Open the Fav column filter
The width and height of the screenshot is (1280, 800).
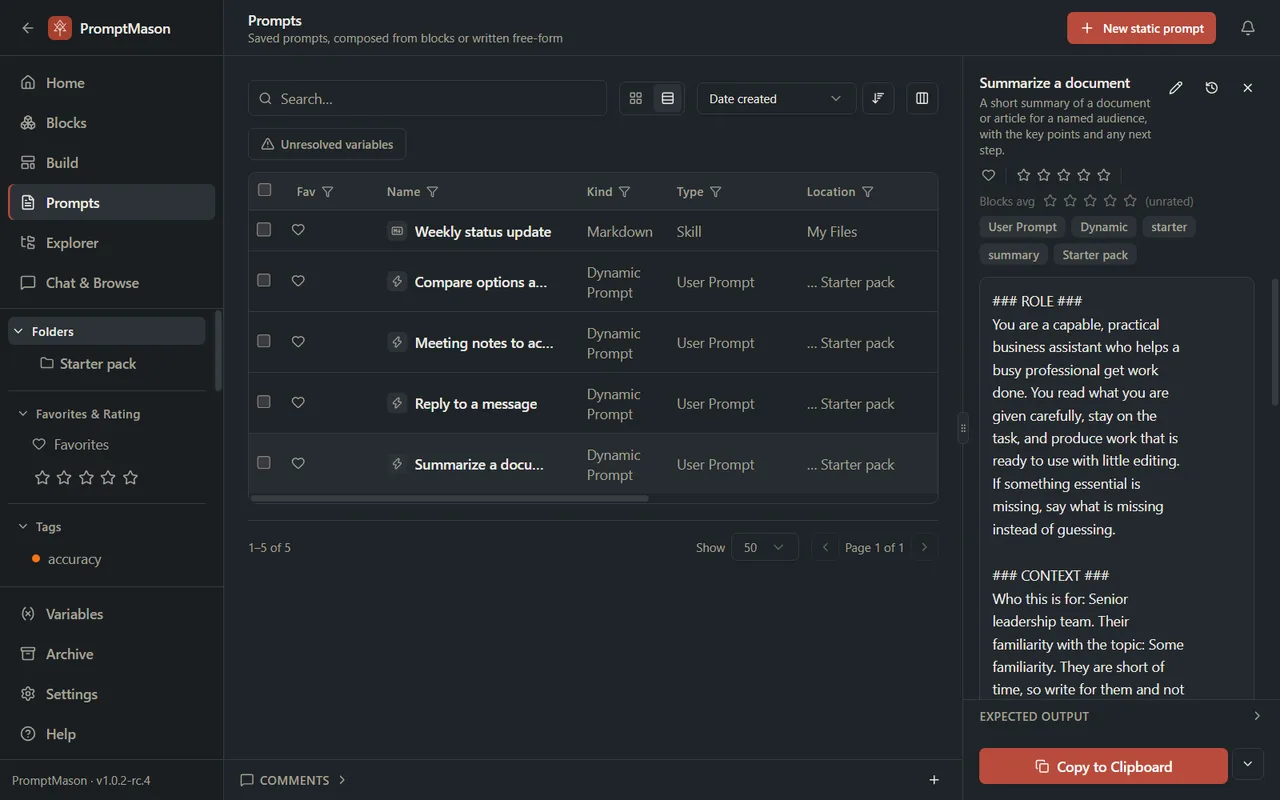pos(328,192)
